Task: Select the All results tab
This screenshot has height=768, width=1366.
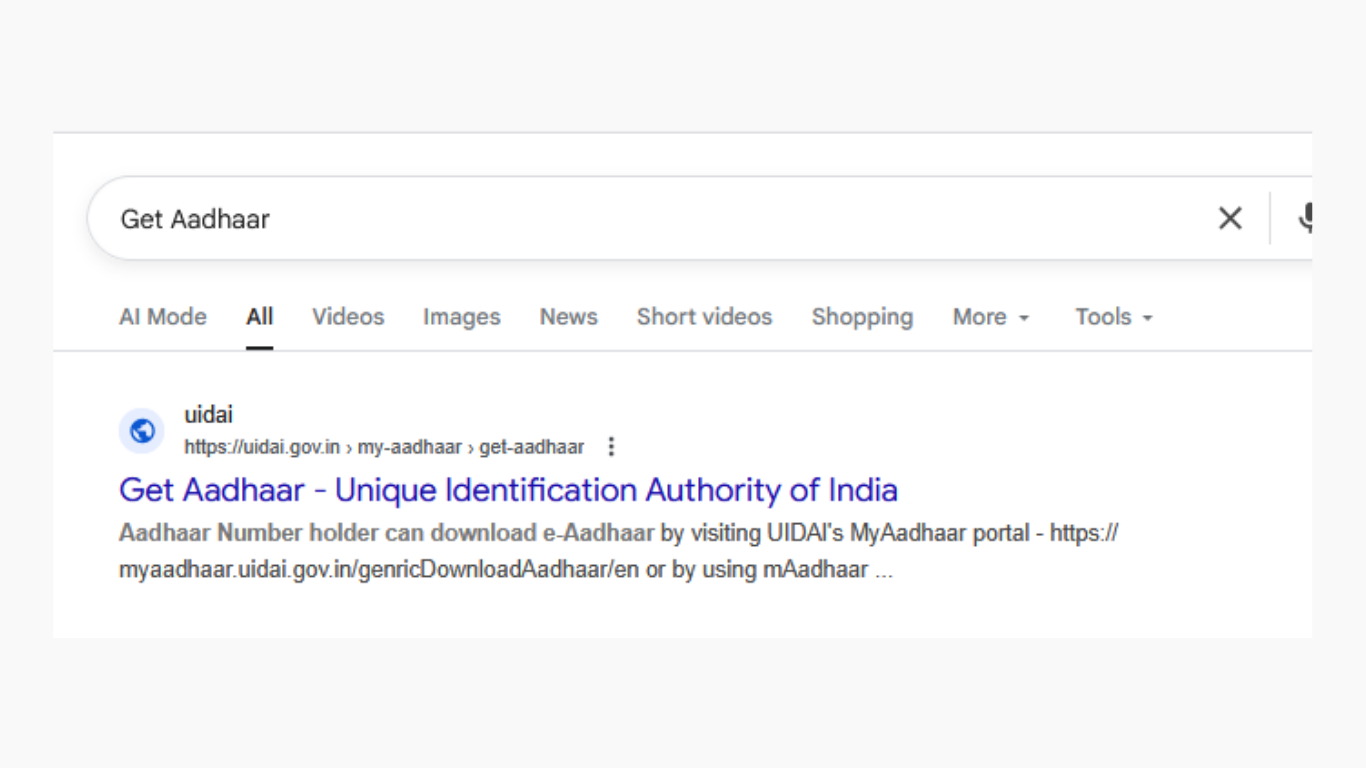Action: pos(260,317)
